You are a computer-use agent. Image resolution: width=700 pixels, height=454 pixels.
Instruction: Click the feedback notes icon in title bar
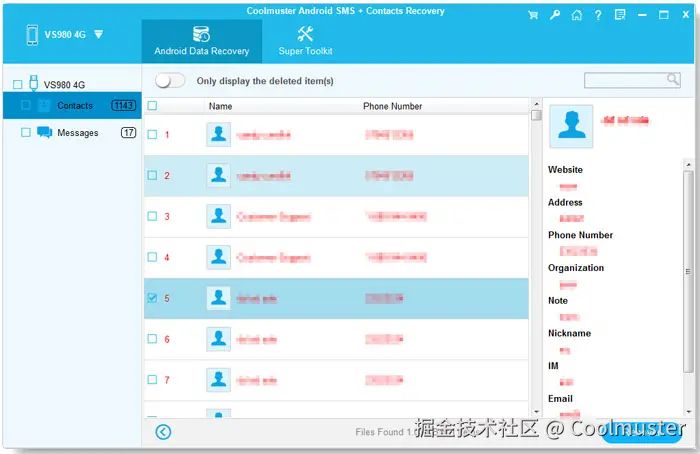click(x=620, y=15)
